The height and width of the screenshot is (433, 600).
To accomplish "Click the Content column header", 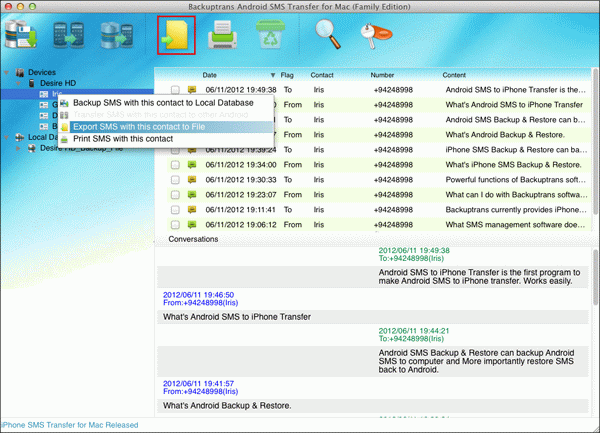I will pyautogui.click(x=454, y=75).
